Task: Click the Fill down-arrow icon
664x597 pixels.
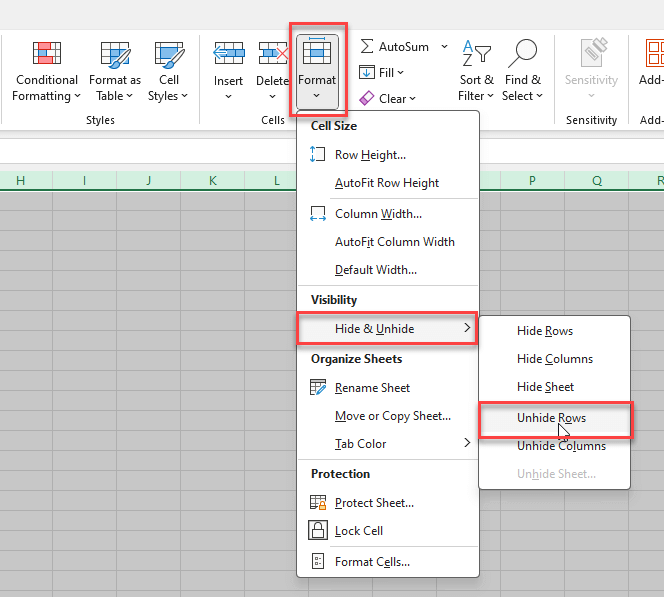Action: [367, 72]
